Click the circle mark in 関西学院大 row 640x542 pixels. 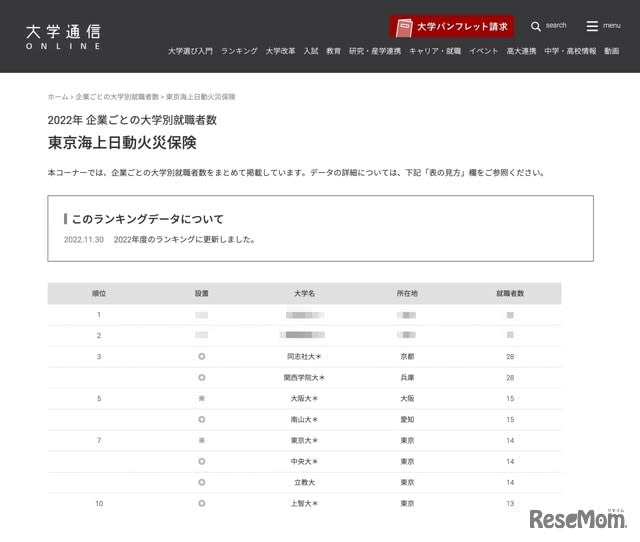(x=202, y=378)
